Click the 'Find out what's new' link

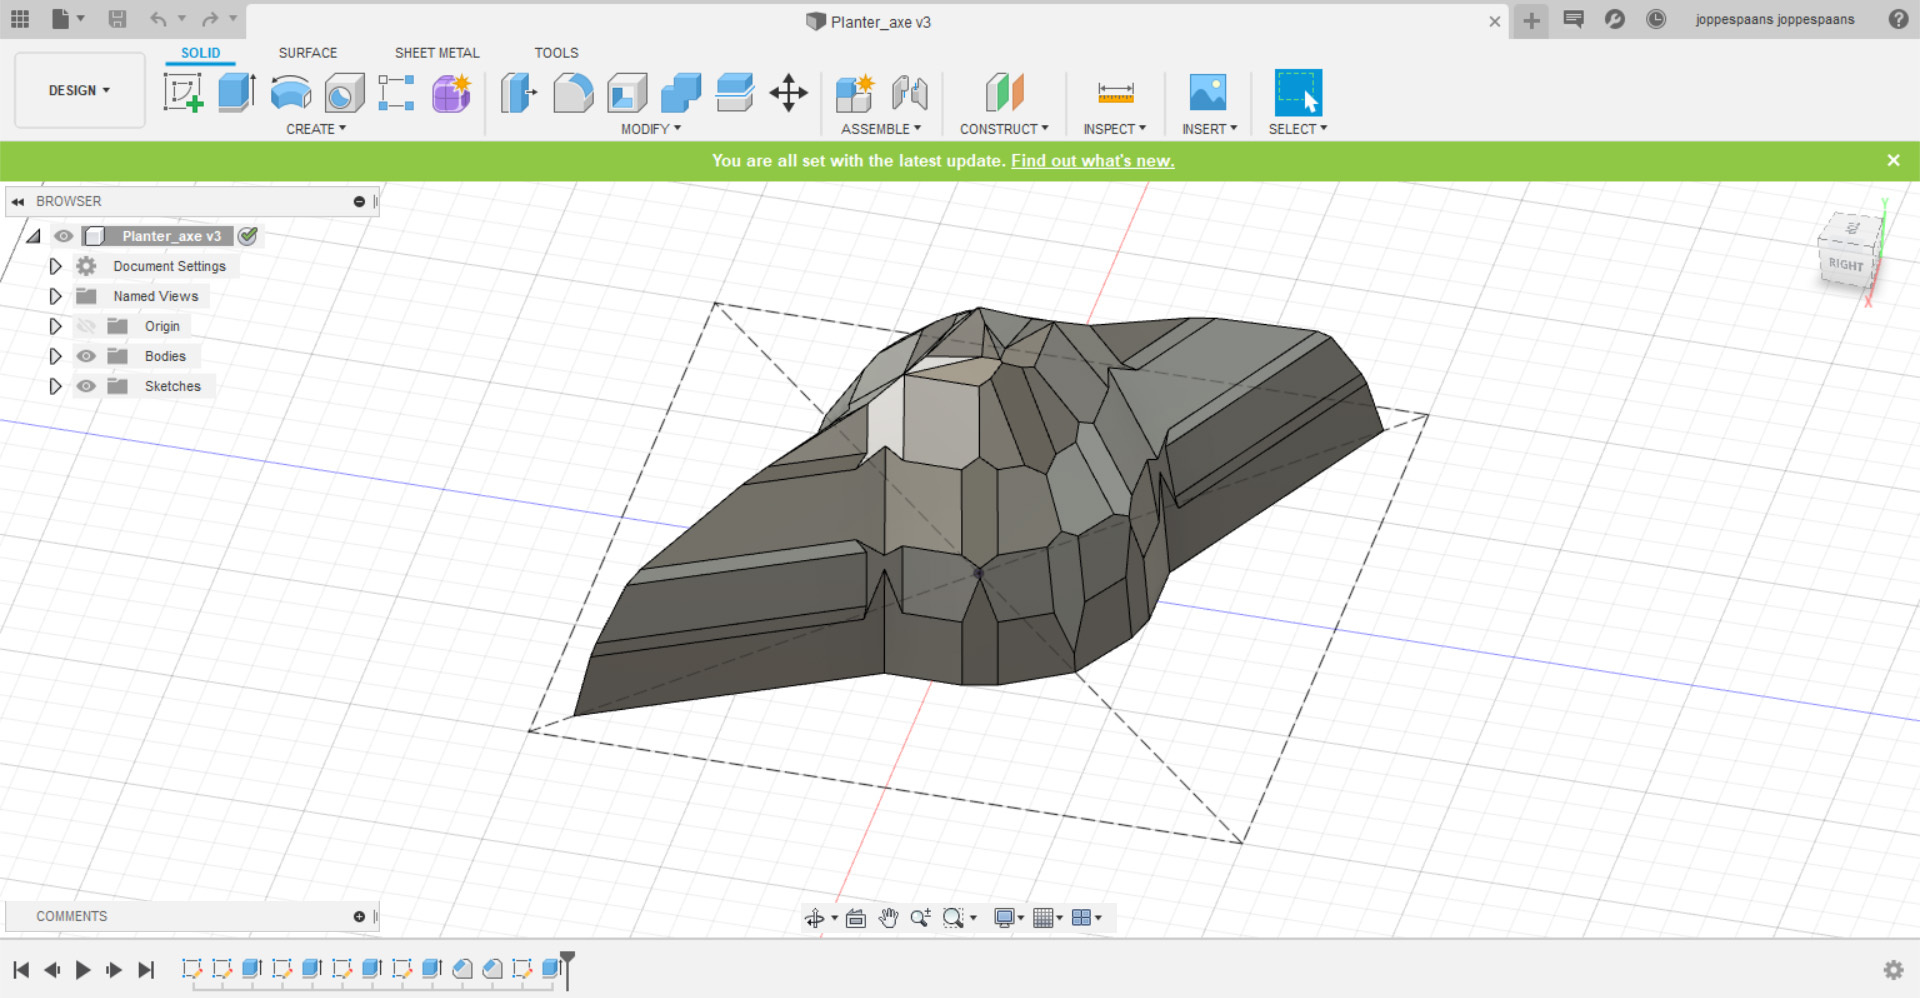click(x=1092, y=161)
